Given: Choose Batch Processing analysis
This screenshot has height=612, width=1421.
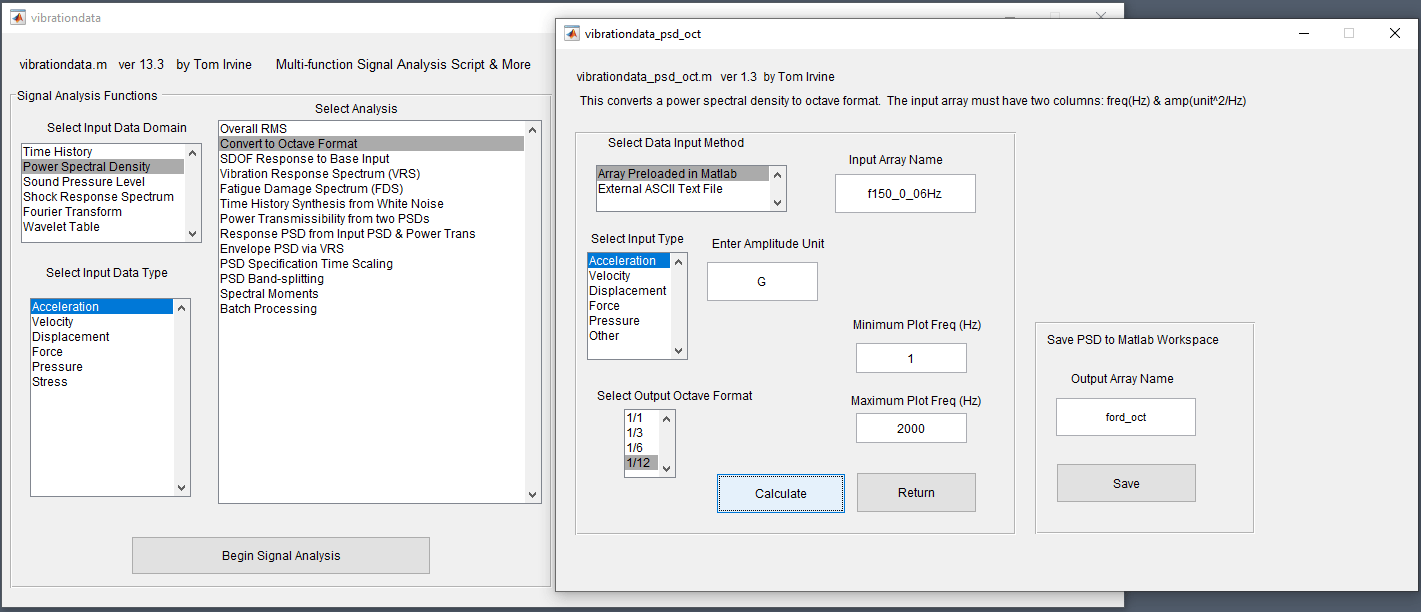Looking at the screenshot, I should pos(371,309).
